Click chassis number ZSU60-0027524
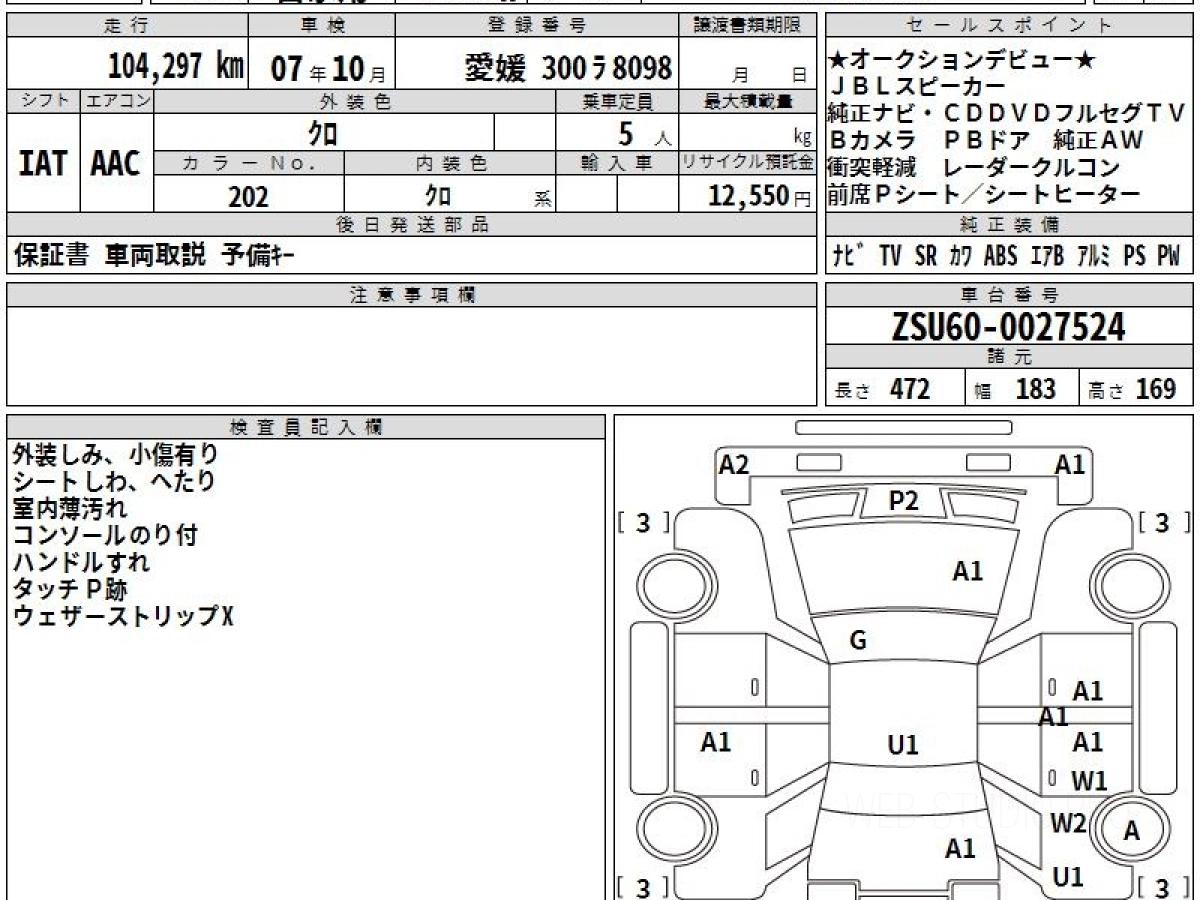1200x900 pixels. 1008,327
